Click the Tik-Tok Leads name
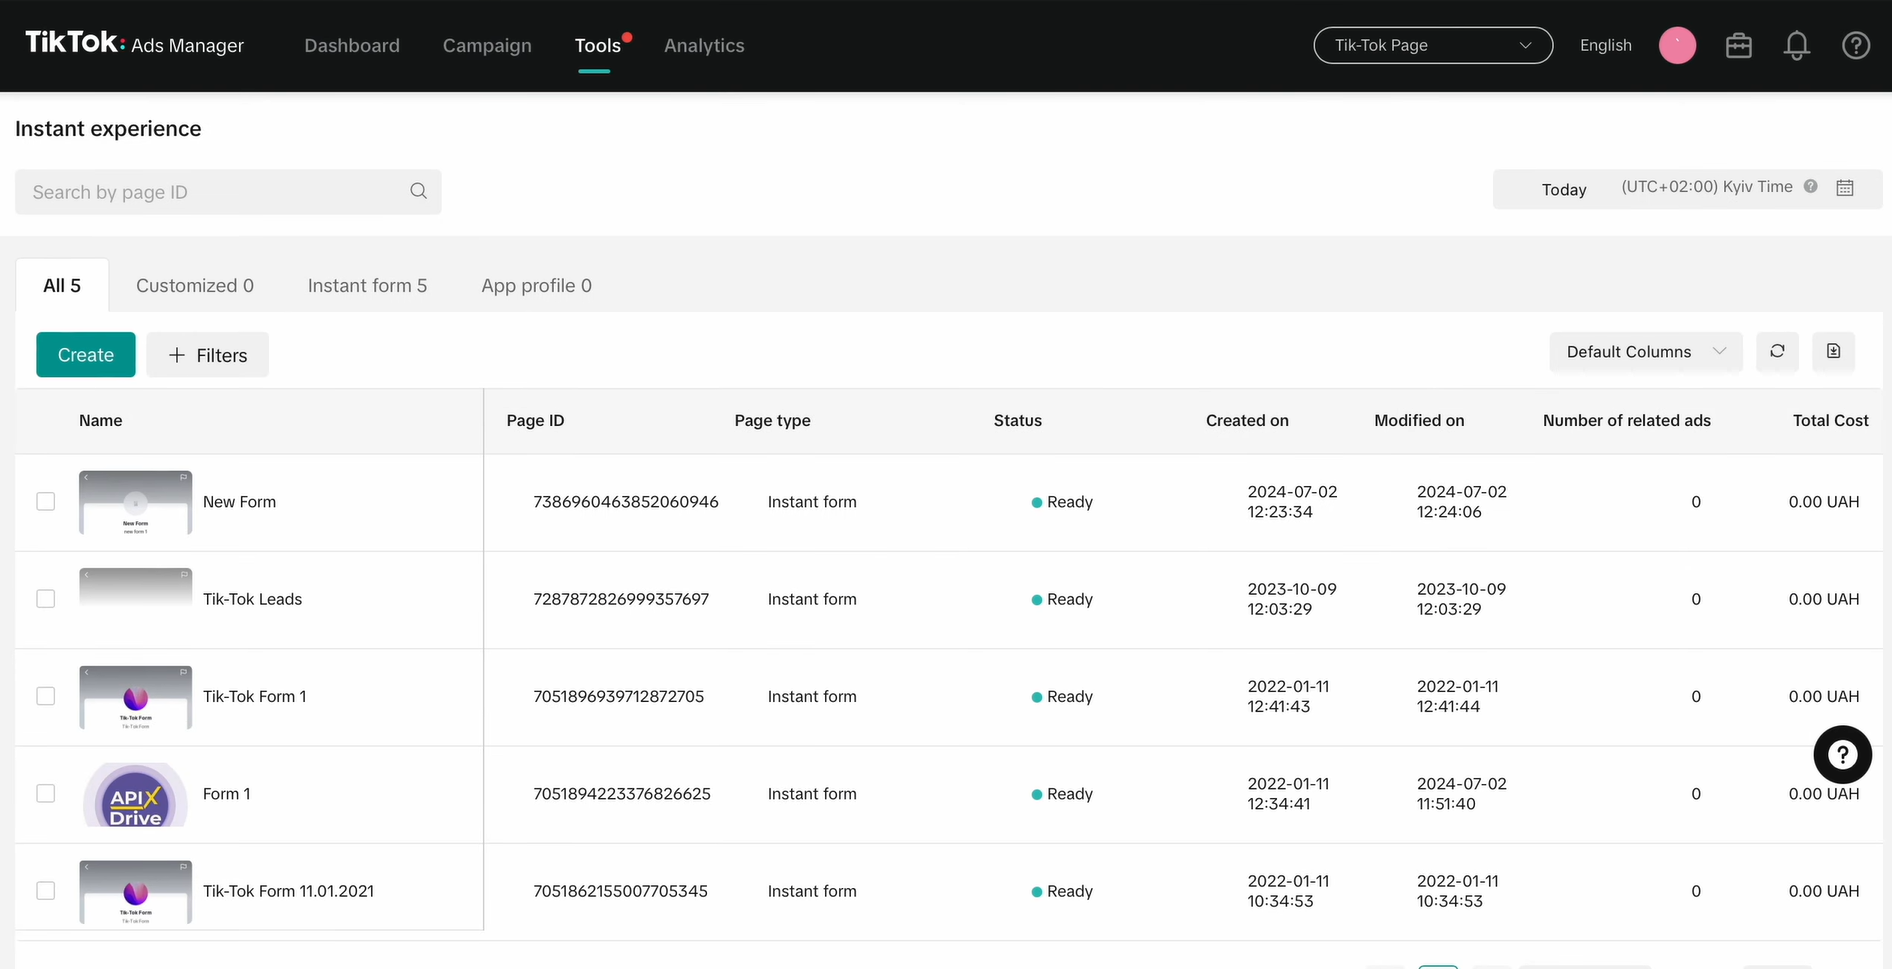This screenshot has width=1892, height=969. 252,598
